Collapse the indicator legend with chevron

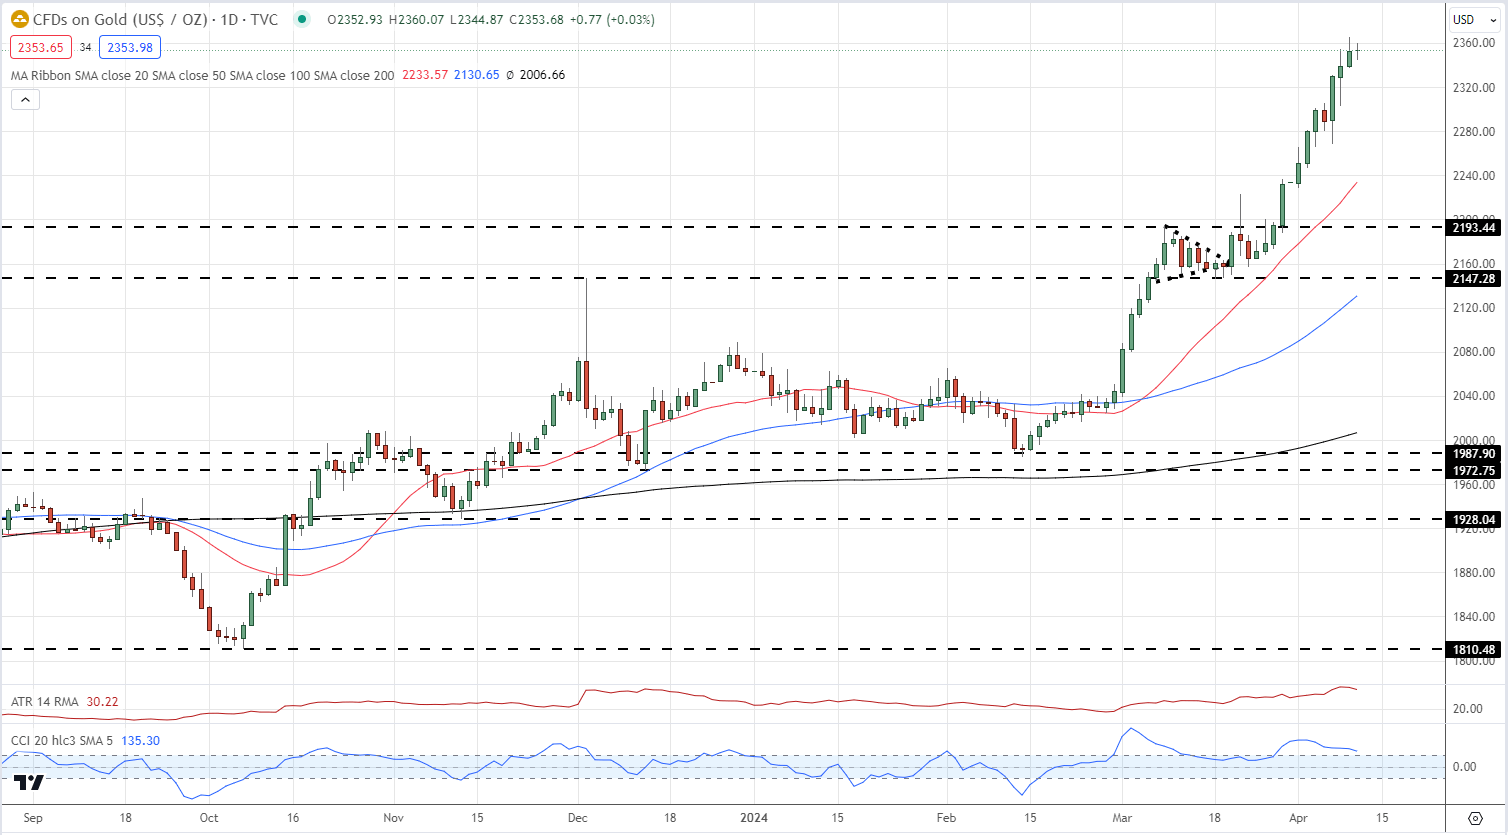tap(25, 99)
